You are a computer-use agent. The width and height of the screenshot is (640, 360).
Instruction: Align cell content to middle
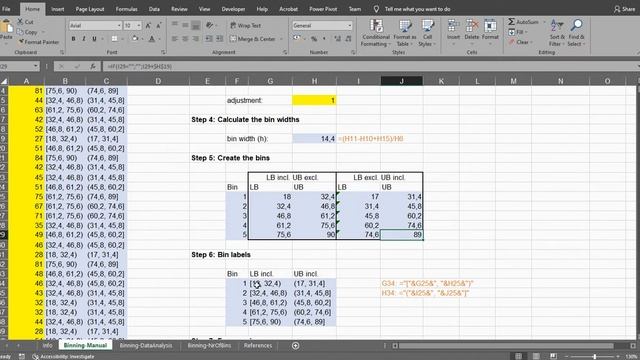[185, 25]
